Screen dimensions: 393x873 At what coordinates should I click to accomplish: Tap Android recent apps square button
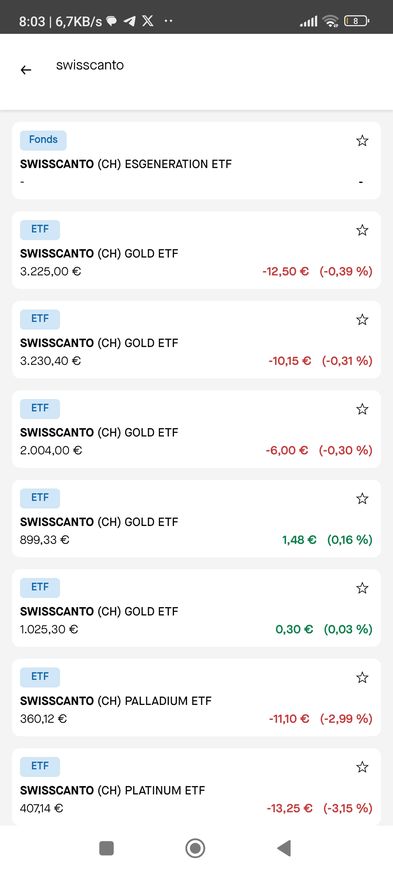click(106, 849)
